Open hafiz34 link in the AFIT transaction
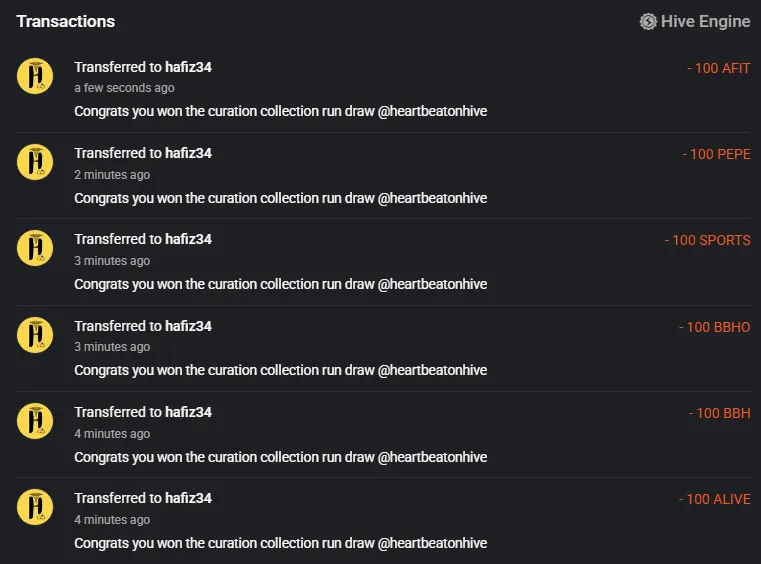Viewport: 761px width, 564px height. pos(188,67)
